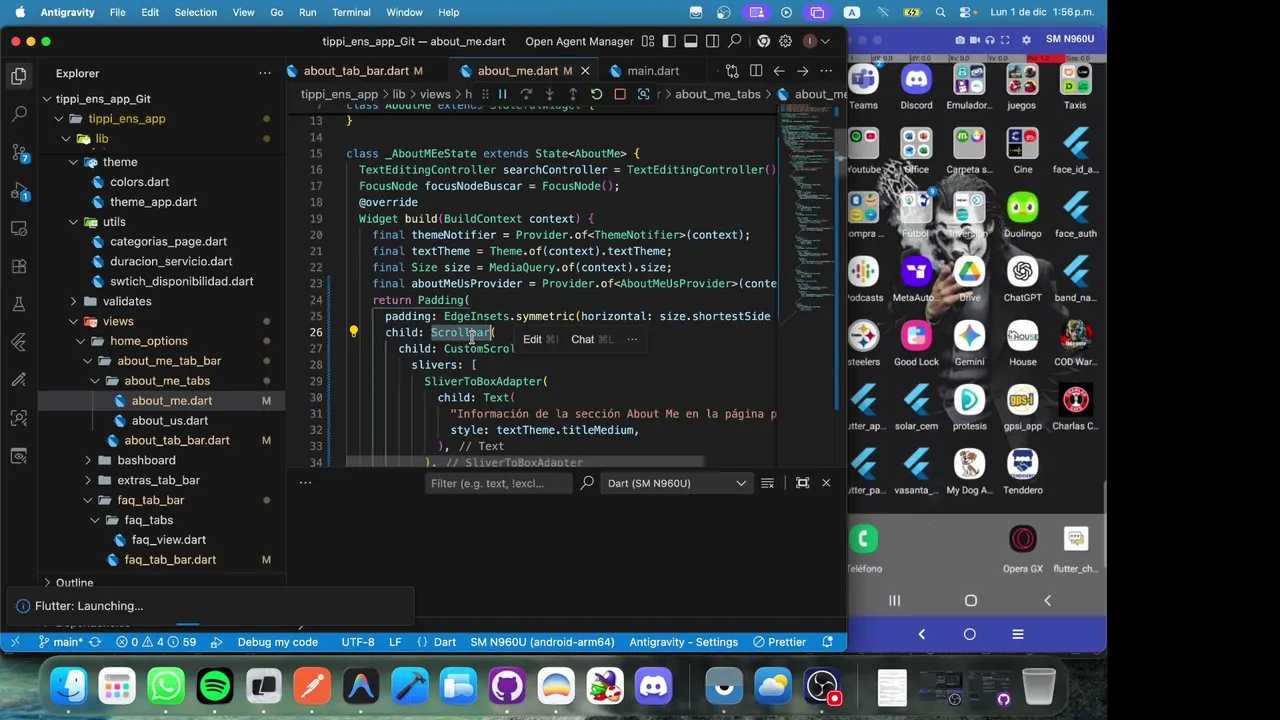
Task: Open the Go menu
Action: [277, 12]
